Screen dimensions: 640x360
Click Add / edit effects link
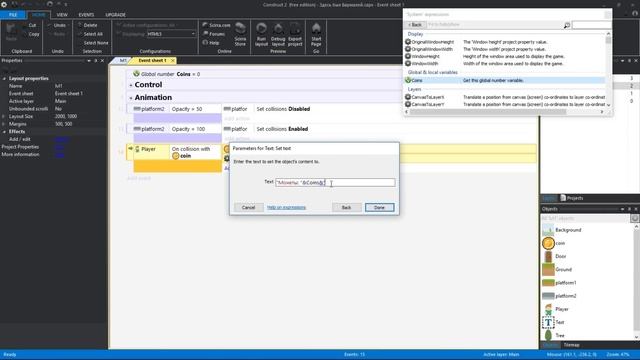[61, 140]
